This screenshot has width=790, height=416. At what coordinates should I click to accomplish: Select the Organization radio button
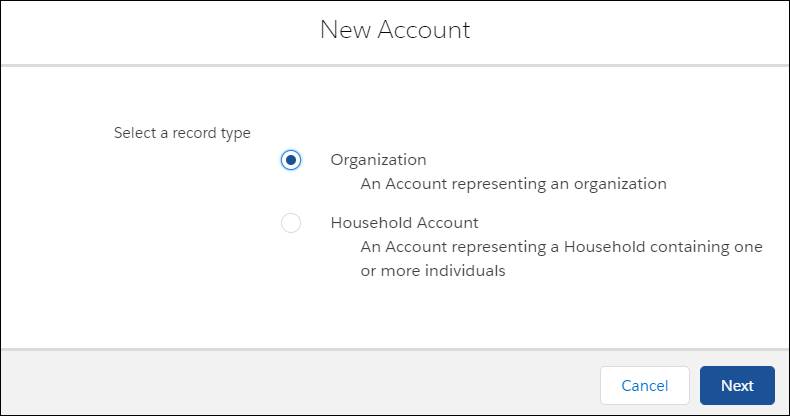click(291, 160)
